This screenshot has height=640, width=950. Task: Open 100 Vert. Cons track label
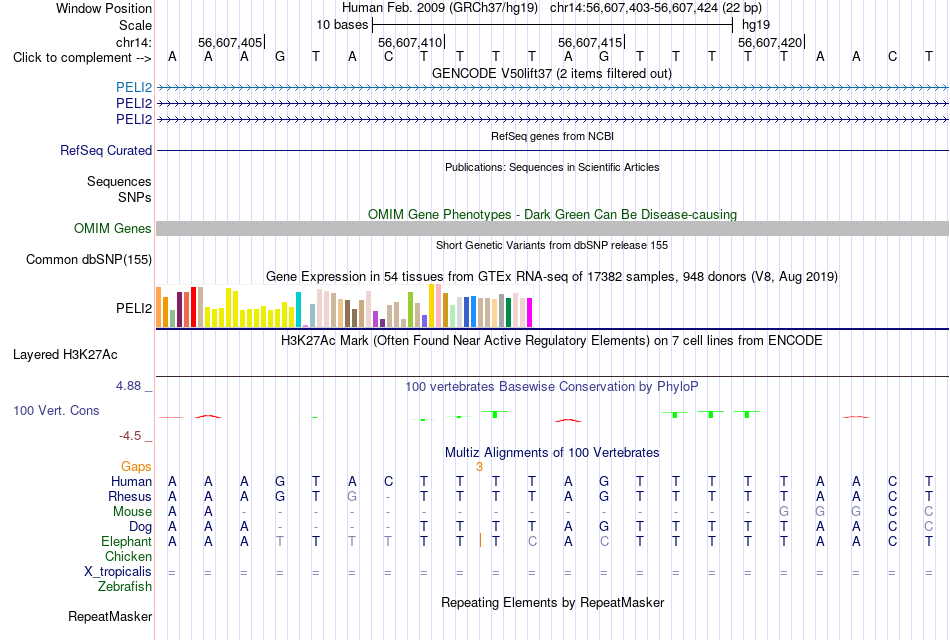click(56, 411)
